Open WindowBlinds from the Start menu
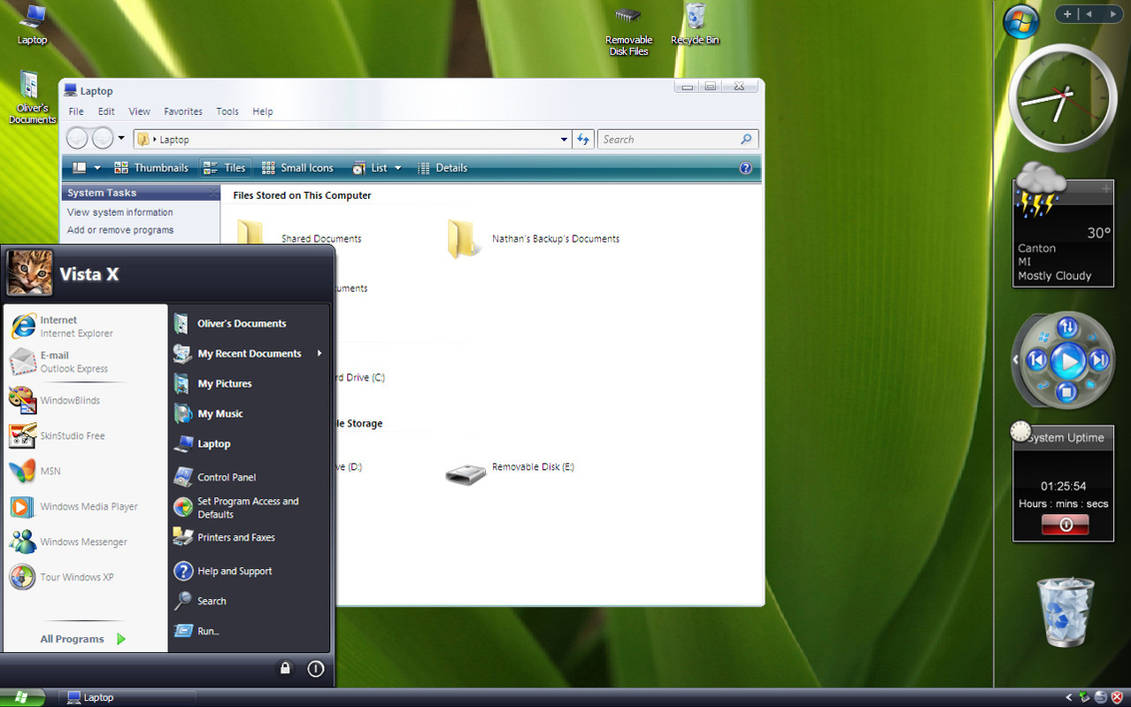1131x707 pixels. (71, 399)
